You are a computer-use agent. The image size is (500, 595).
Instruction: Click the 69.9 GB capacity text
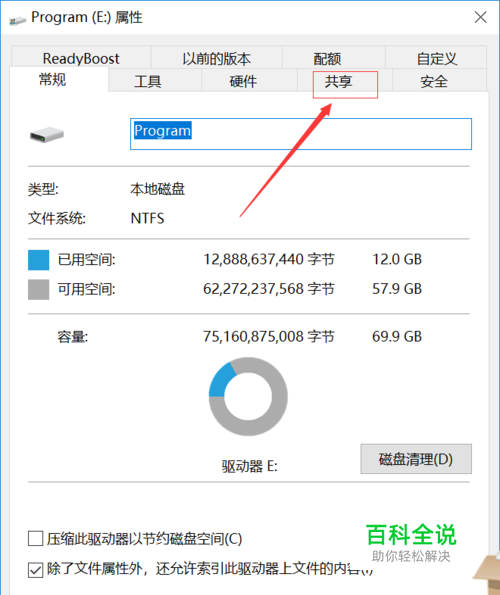click(397, 337)
